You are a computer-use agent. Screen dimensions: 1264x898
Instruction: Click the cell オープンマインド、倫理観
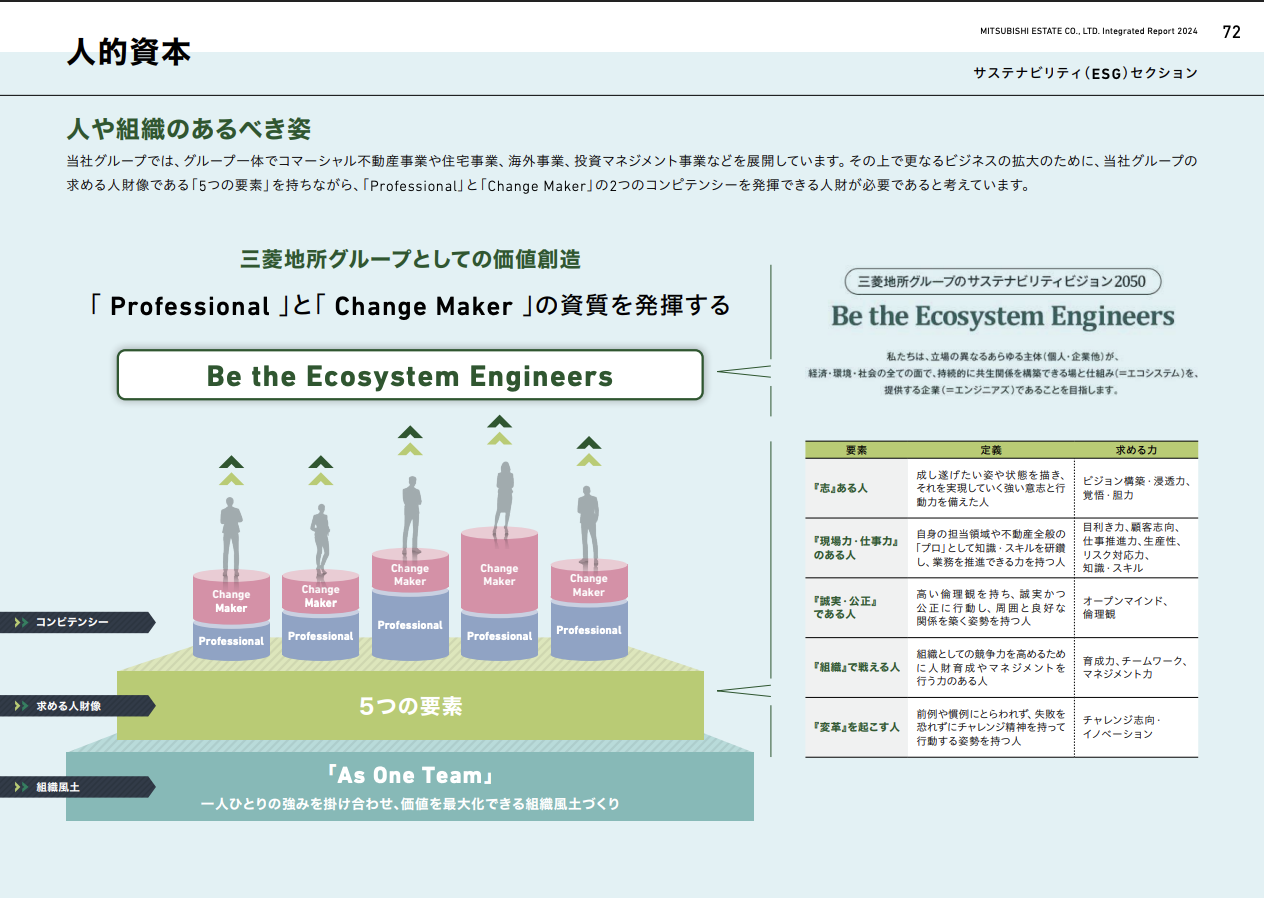click(1126, 608)
